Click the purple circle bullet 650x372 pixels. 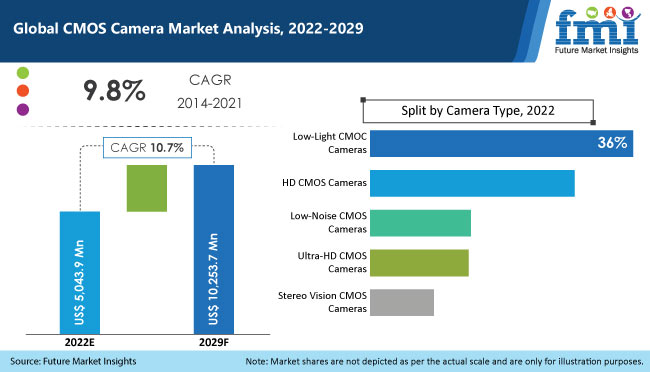tap(23, 109)
